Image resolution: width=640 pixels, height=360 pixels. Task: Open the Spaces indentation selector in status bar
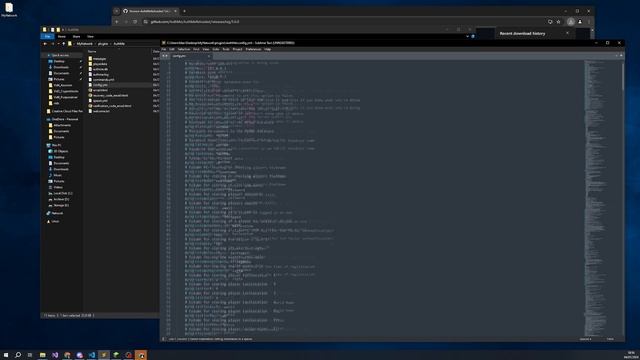(585, 339)
